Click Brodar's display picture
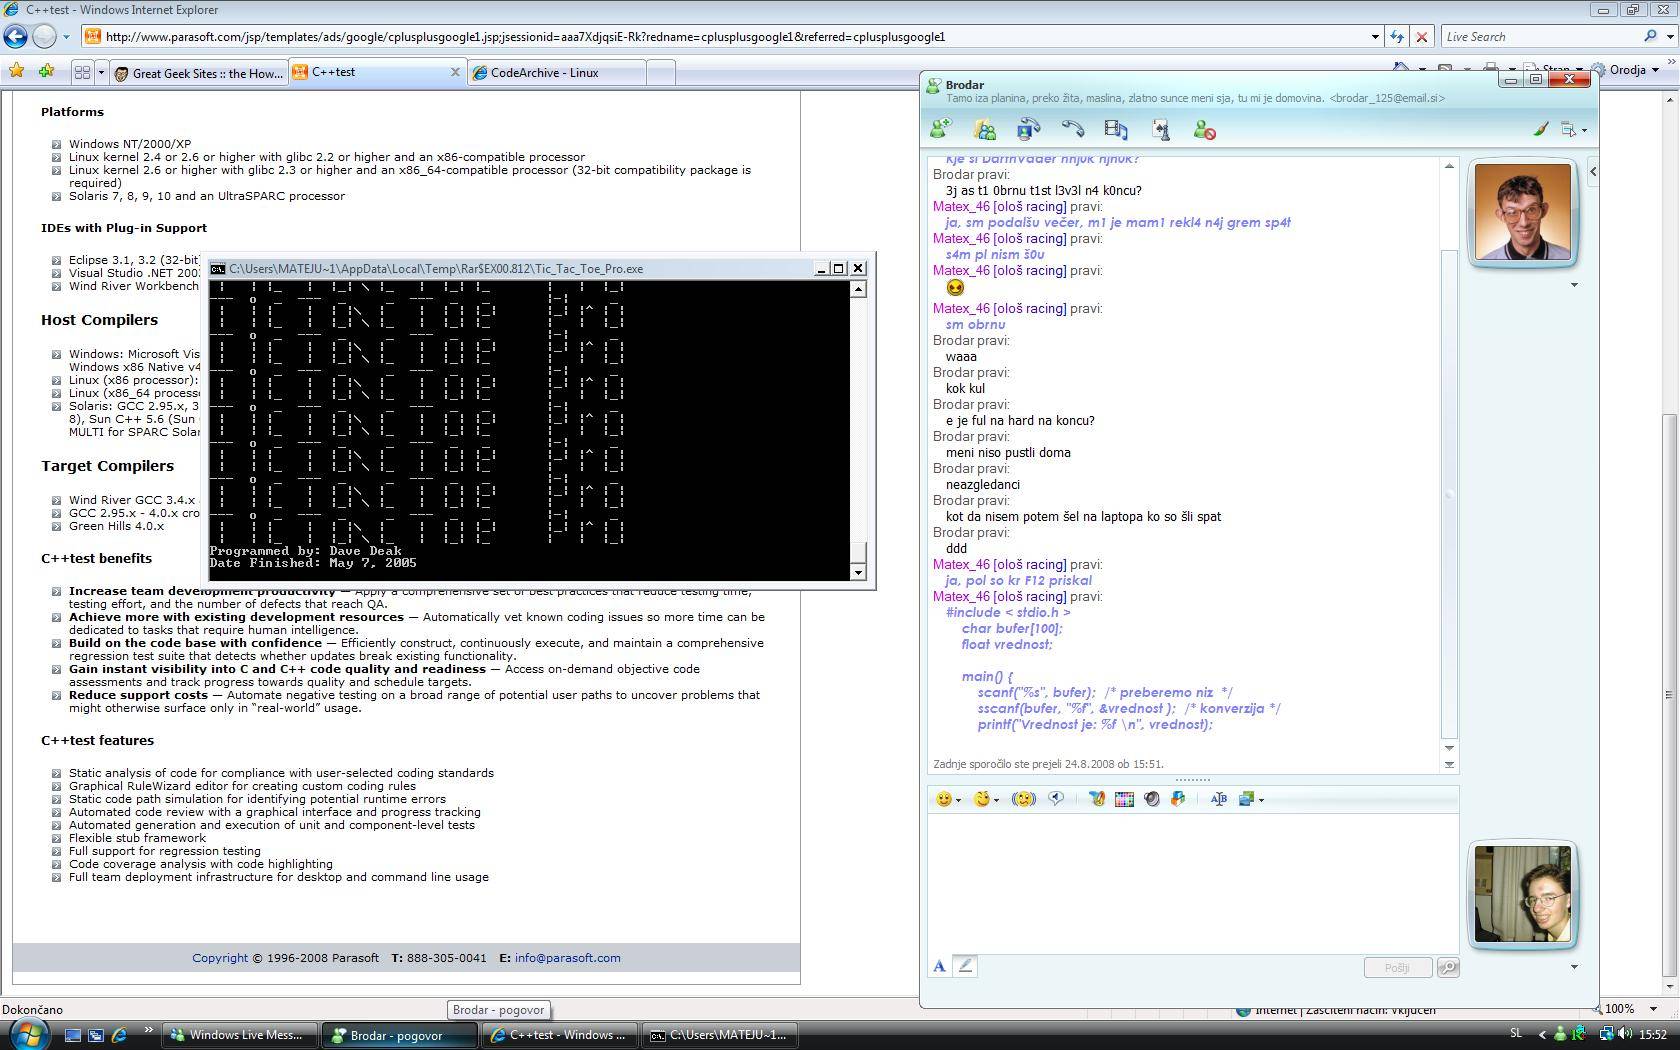The image size is (1680, 1050). (x=1522, y=212)
